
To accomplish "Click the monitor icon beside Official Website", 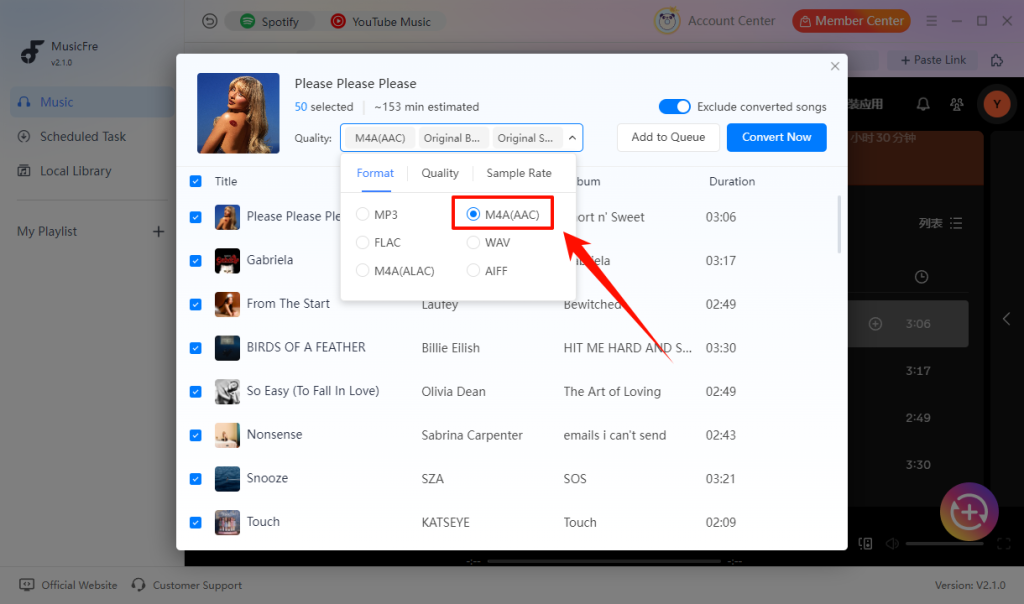I will [x=27, y=584].
